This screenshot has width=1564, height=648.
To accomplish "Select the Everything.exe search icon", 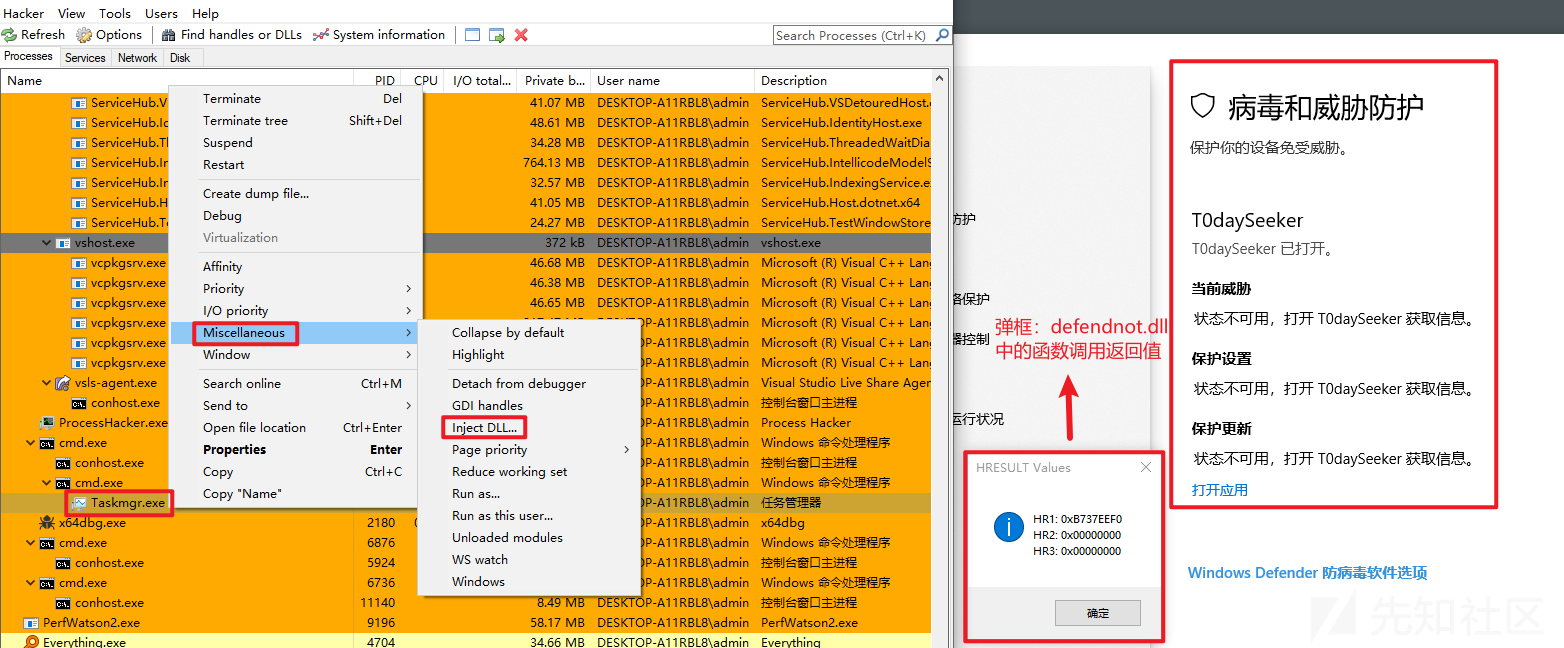I will (x=32, y=642).
